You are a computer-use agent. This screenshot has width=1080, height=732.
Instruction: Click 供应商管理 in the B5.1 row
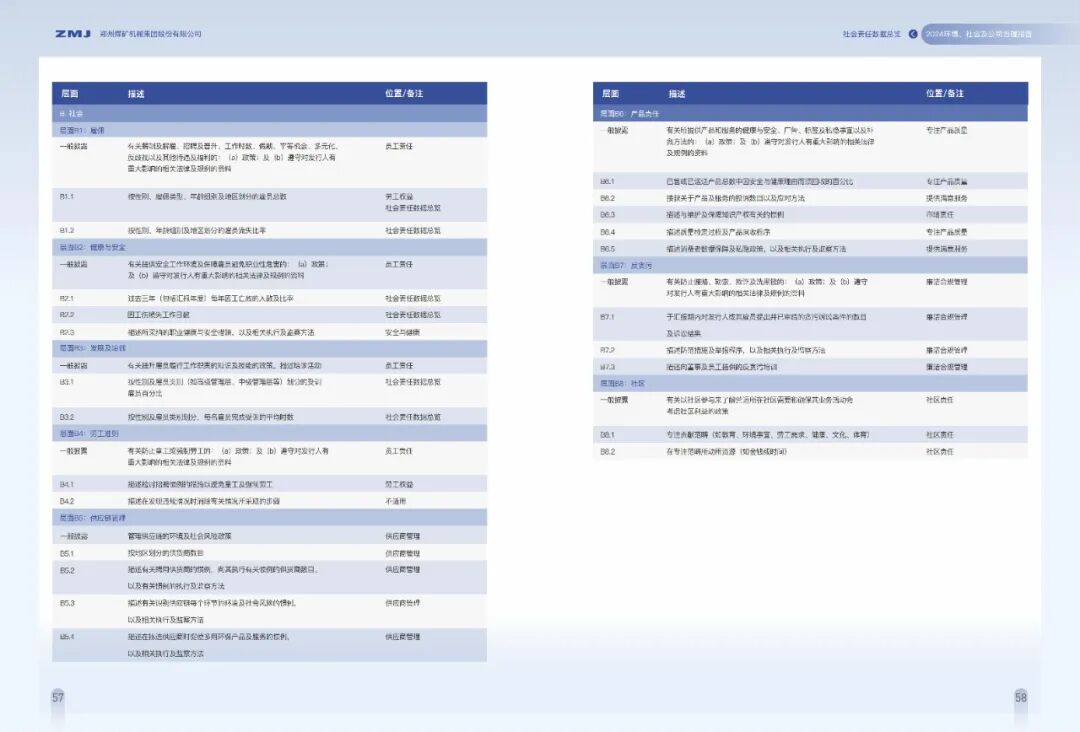402,554
